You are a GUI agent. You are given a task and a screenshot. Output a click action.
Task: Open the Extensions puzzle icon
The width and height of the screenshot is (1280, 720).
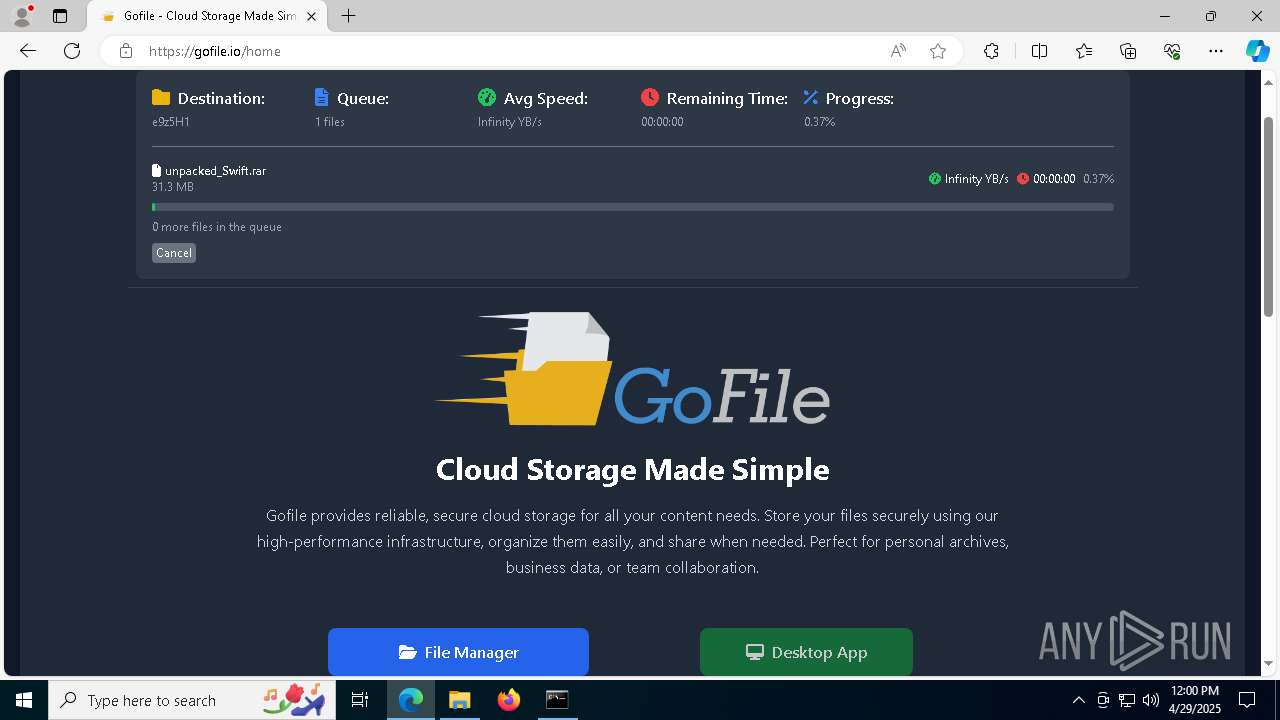pyautogui.click(x=991, y=51)
